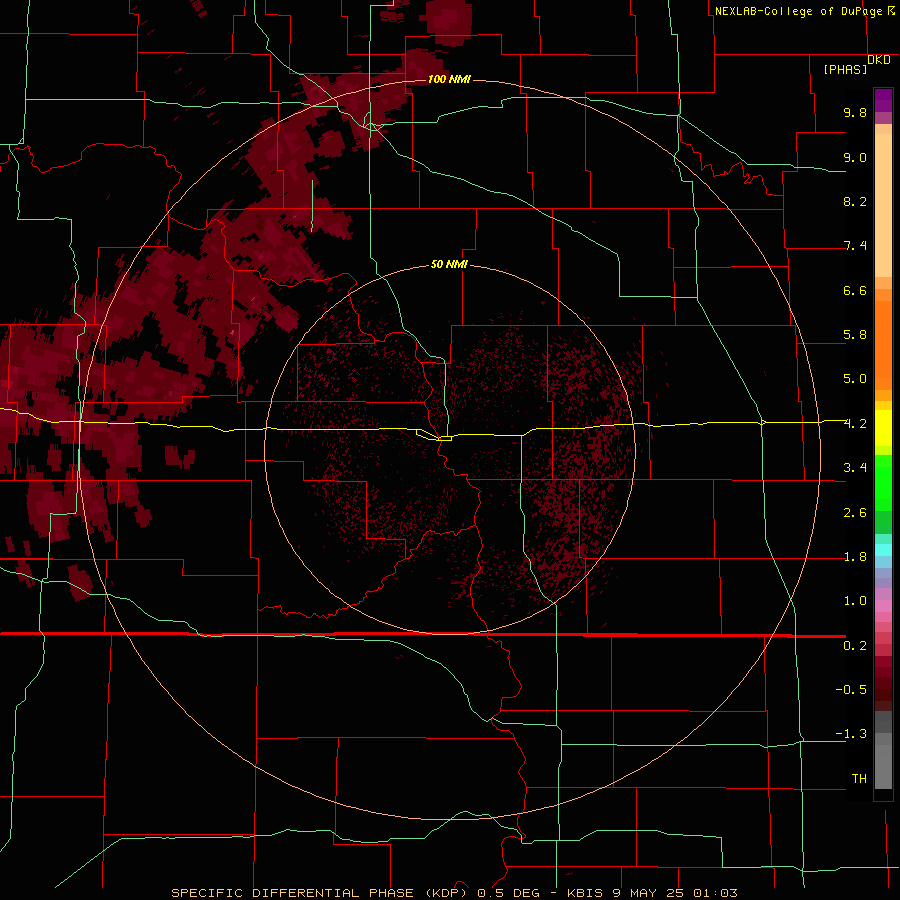Image resolution: width=900 pixels, height=900 pixels.
Task: Click the TH threshold label
Action: [x=859, y=778]
